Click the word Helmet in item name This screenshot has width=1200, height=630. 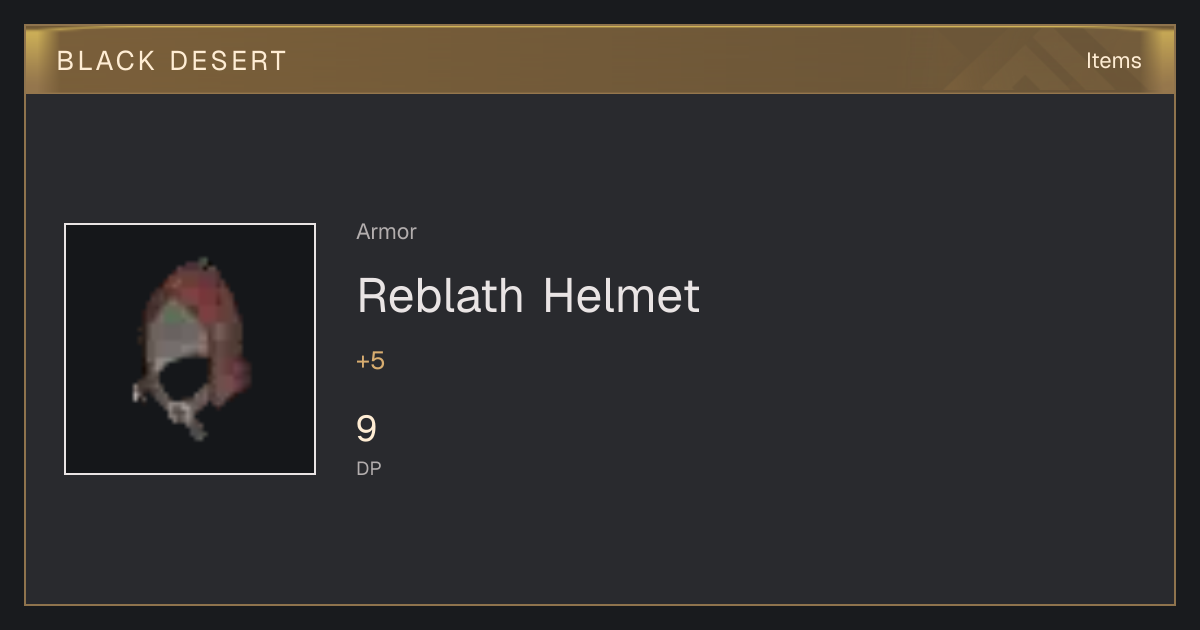(x=622, y=296)
